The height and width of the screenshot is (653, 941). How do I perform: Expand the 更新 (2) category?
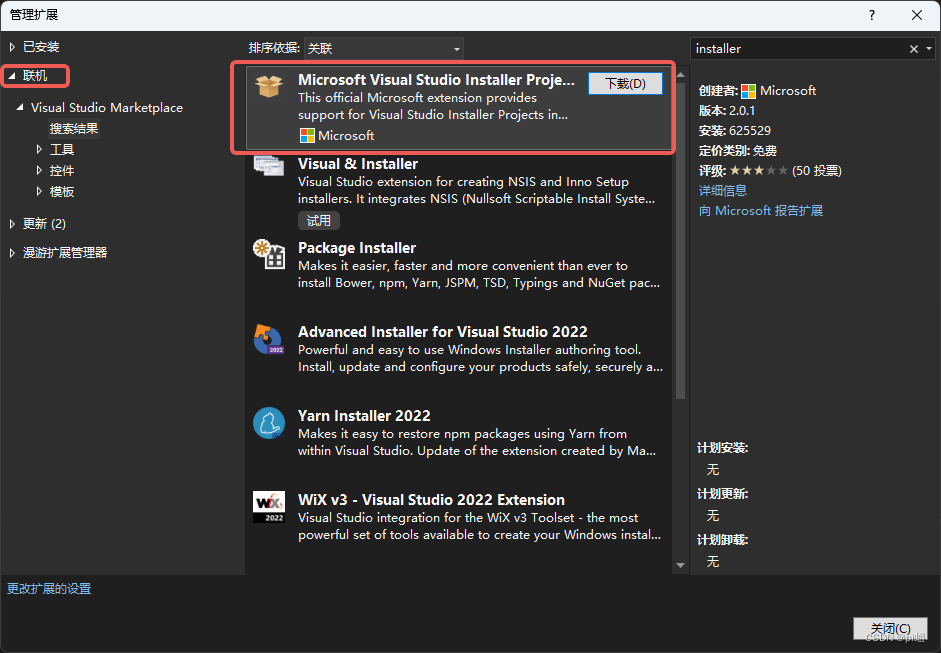tap(12, 224)
